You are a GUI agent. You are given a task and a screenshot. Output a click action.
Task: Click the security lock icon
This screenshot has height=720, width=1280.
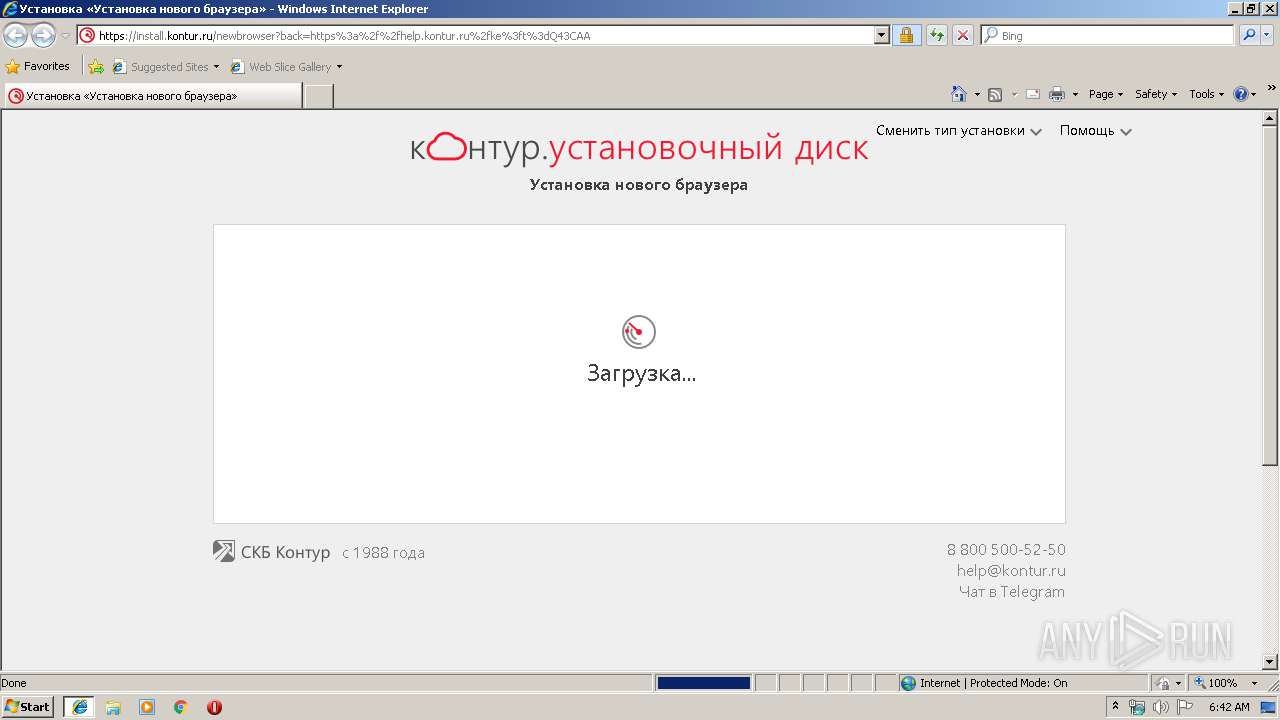[x=906, y=35]
